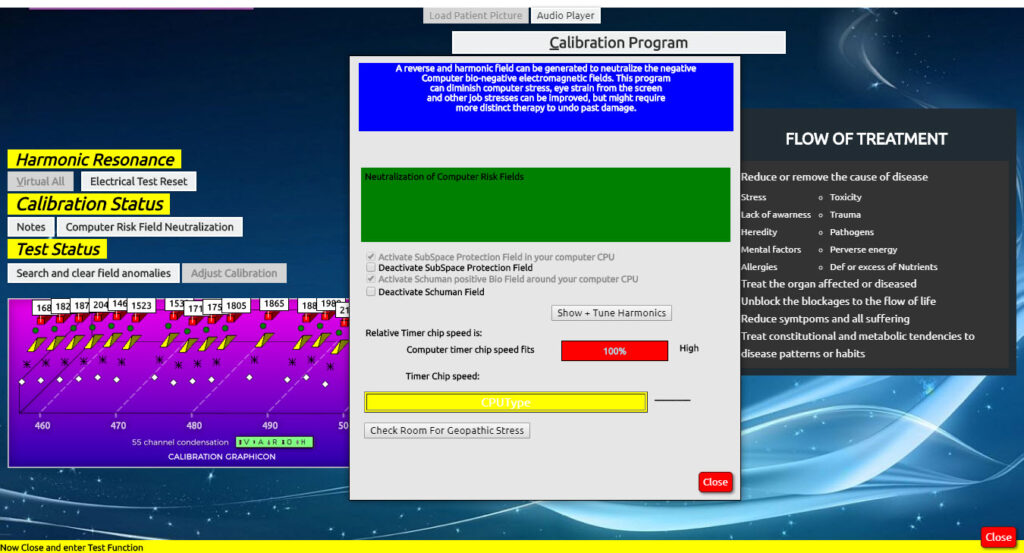Enable Deactivate SubSpace Protection Field checkbox
Image resolution: width=1024 pixels, height=553 pixels.
[x=371, y=268]
